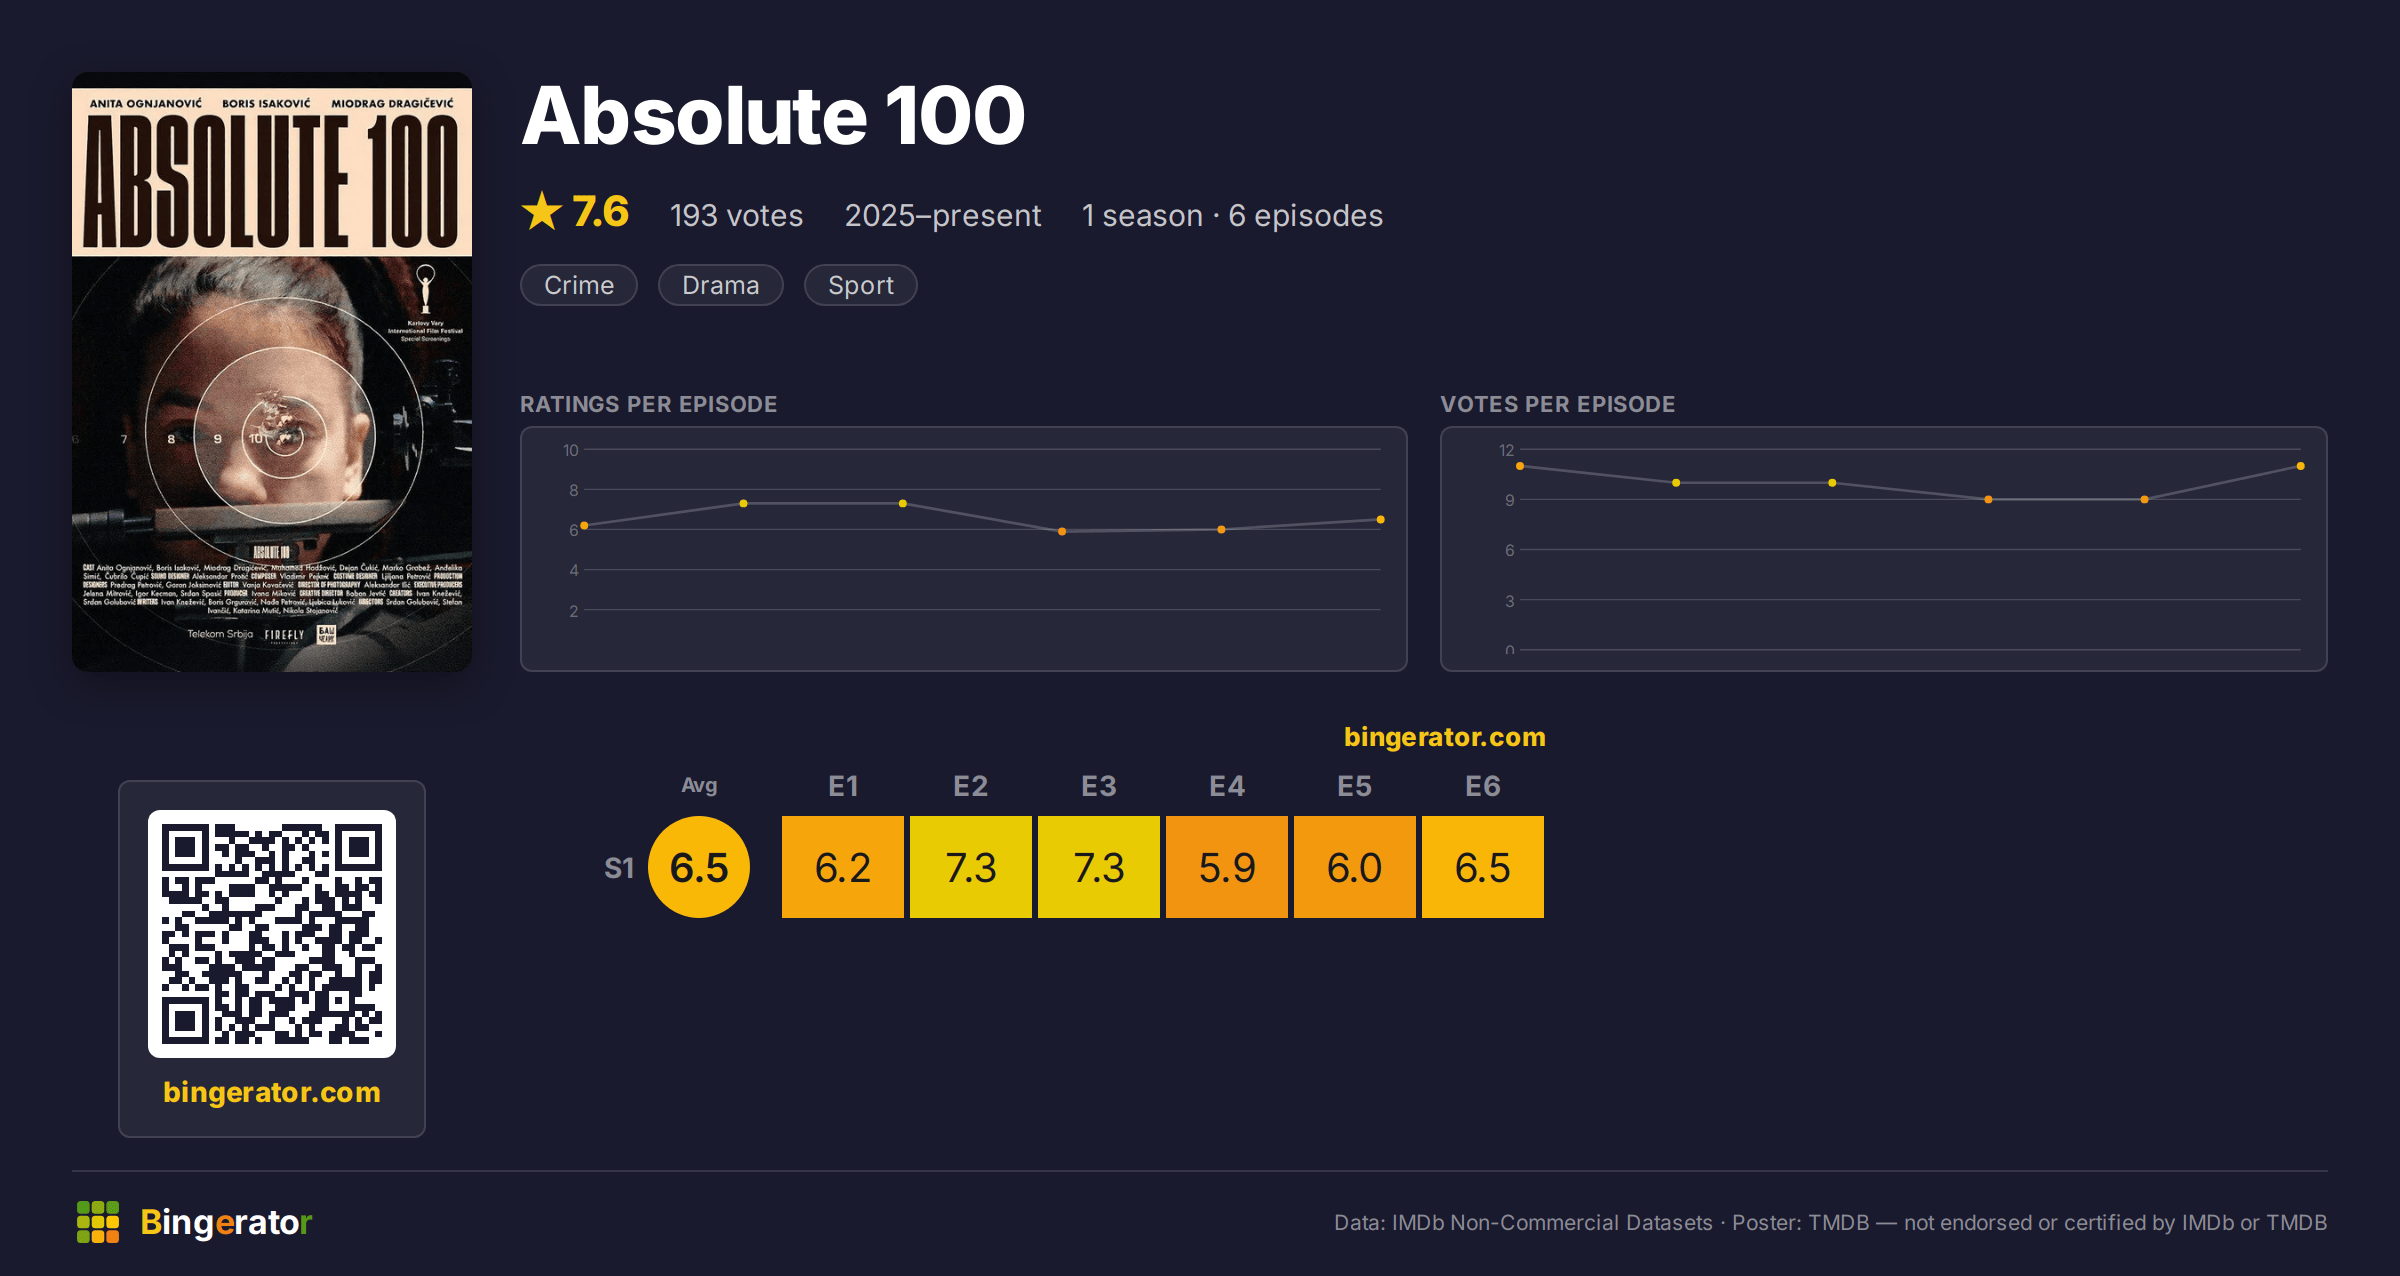The width and height of the screenshot is (2400, 1276).
Task: Click the E4 rating tile 5.9
Action: coord(1227,867)
